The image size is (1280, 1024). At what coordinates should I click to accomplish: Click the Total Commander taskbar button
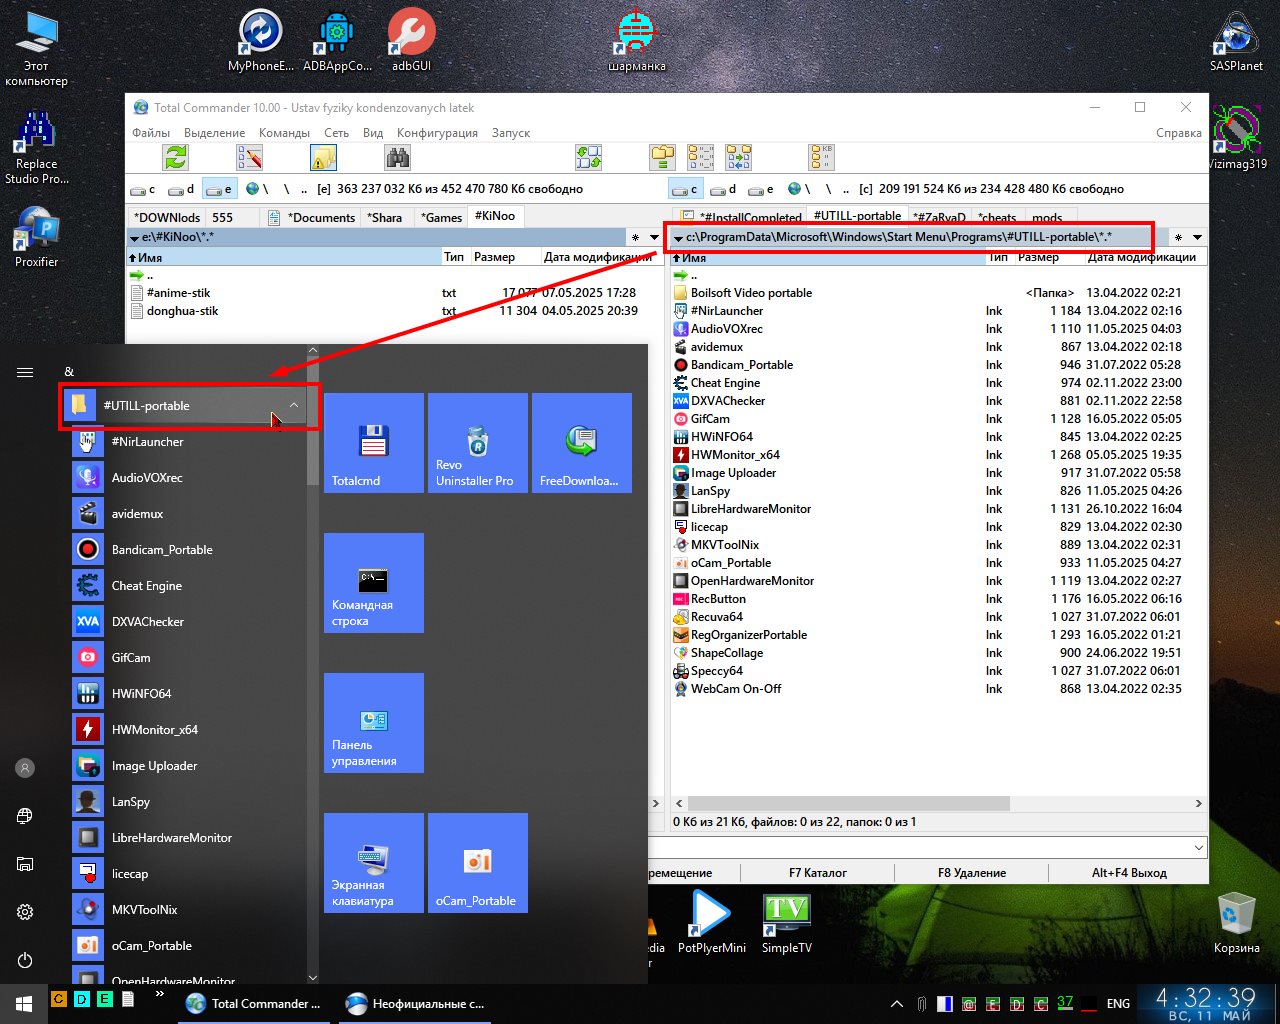[x=255, y=1004]
